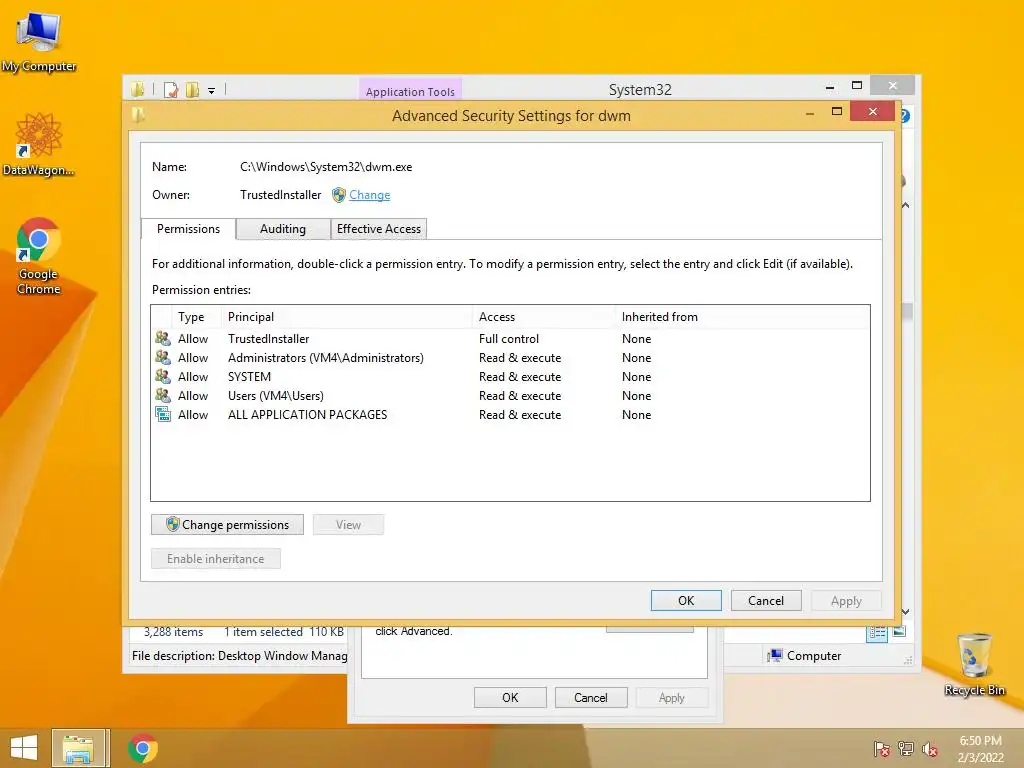Click the Enable inheritance button
Screen dimensions: 1024x768
click(x=216, y=558)
